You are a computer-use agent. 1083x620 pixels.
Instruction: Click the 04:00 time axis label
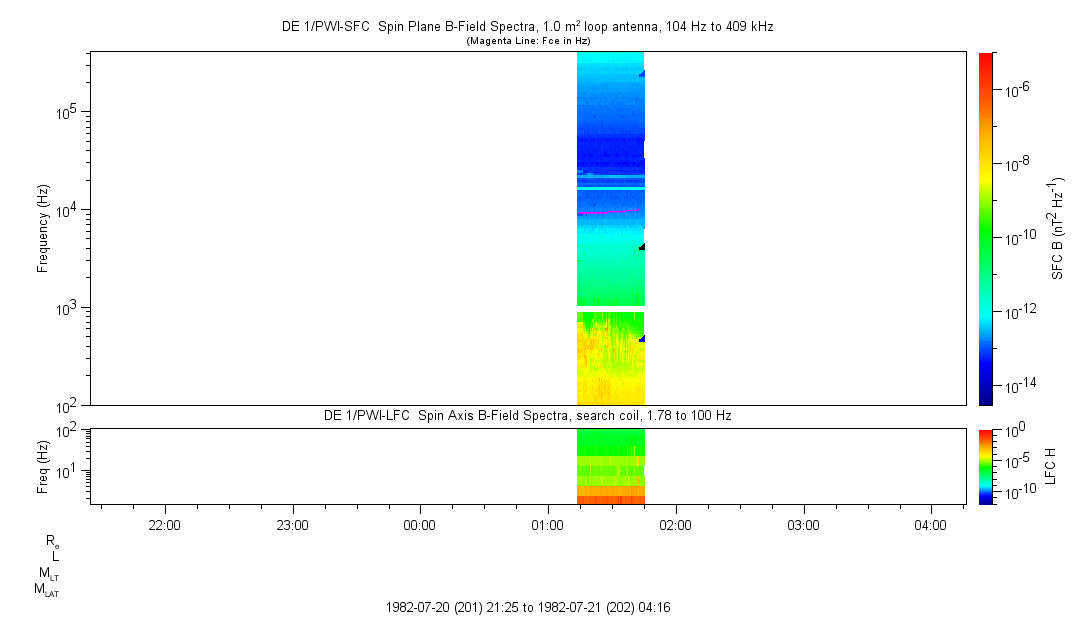click(x=931, y=525)
